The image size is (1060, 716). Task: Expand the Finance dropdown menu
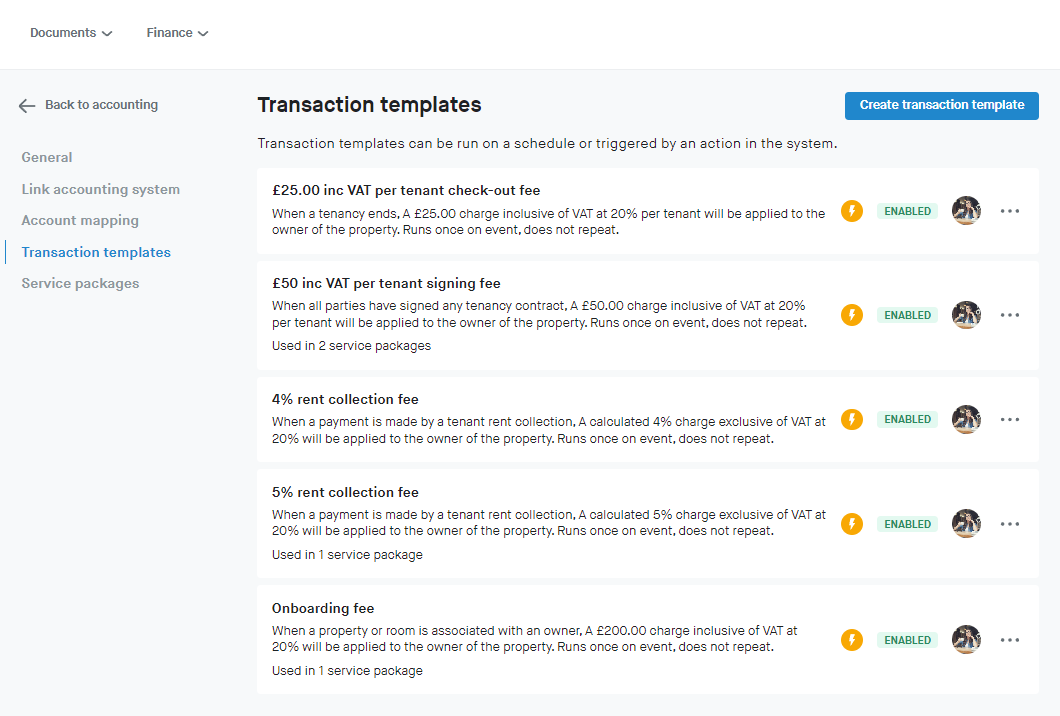177,33
